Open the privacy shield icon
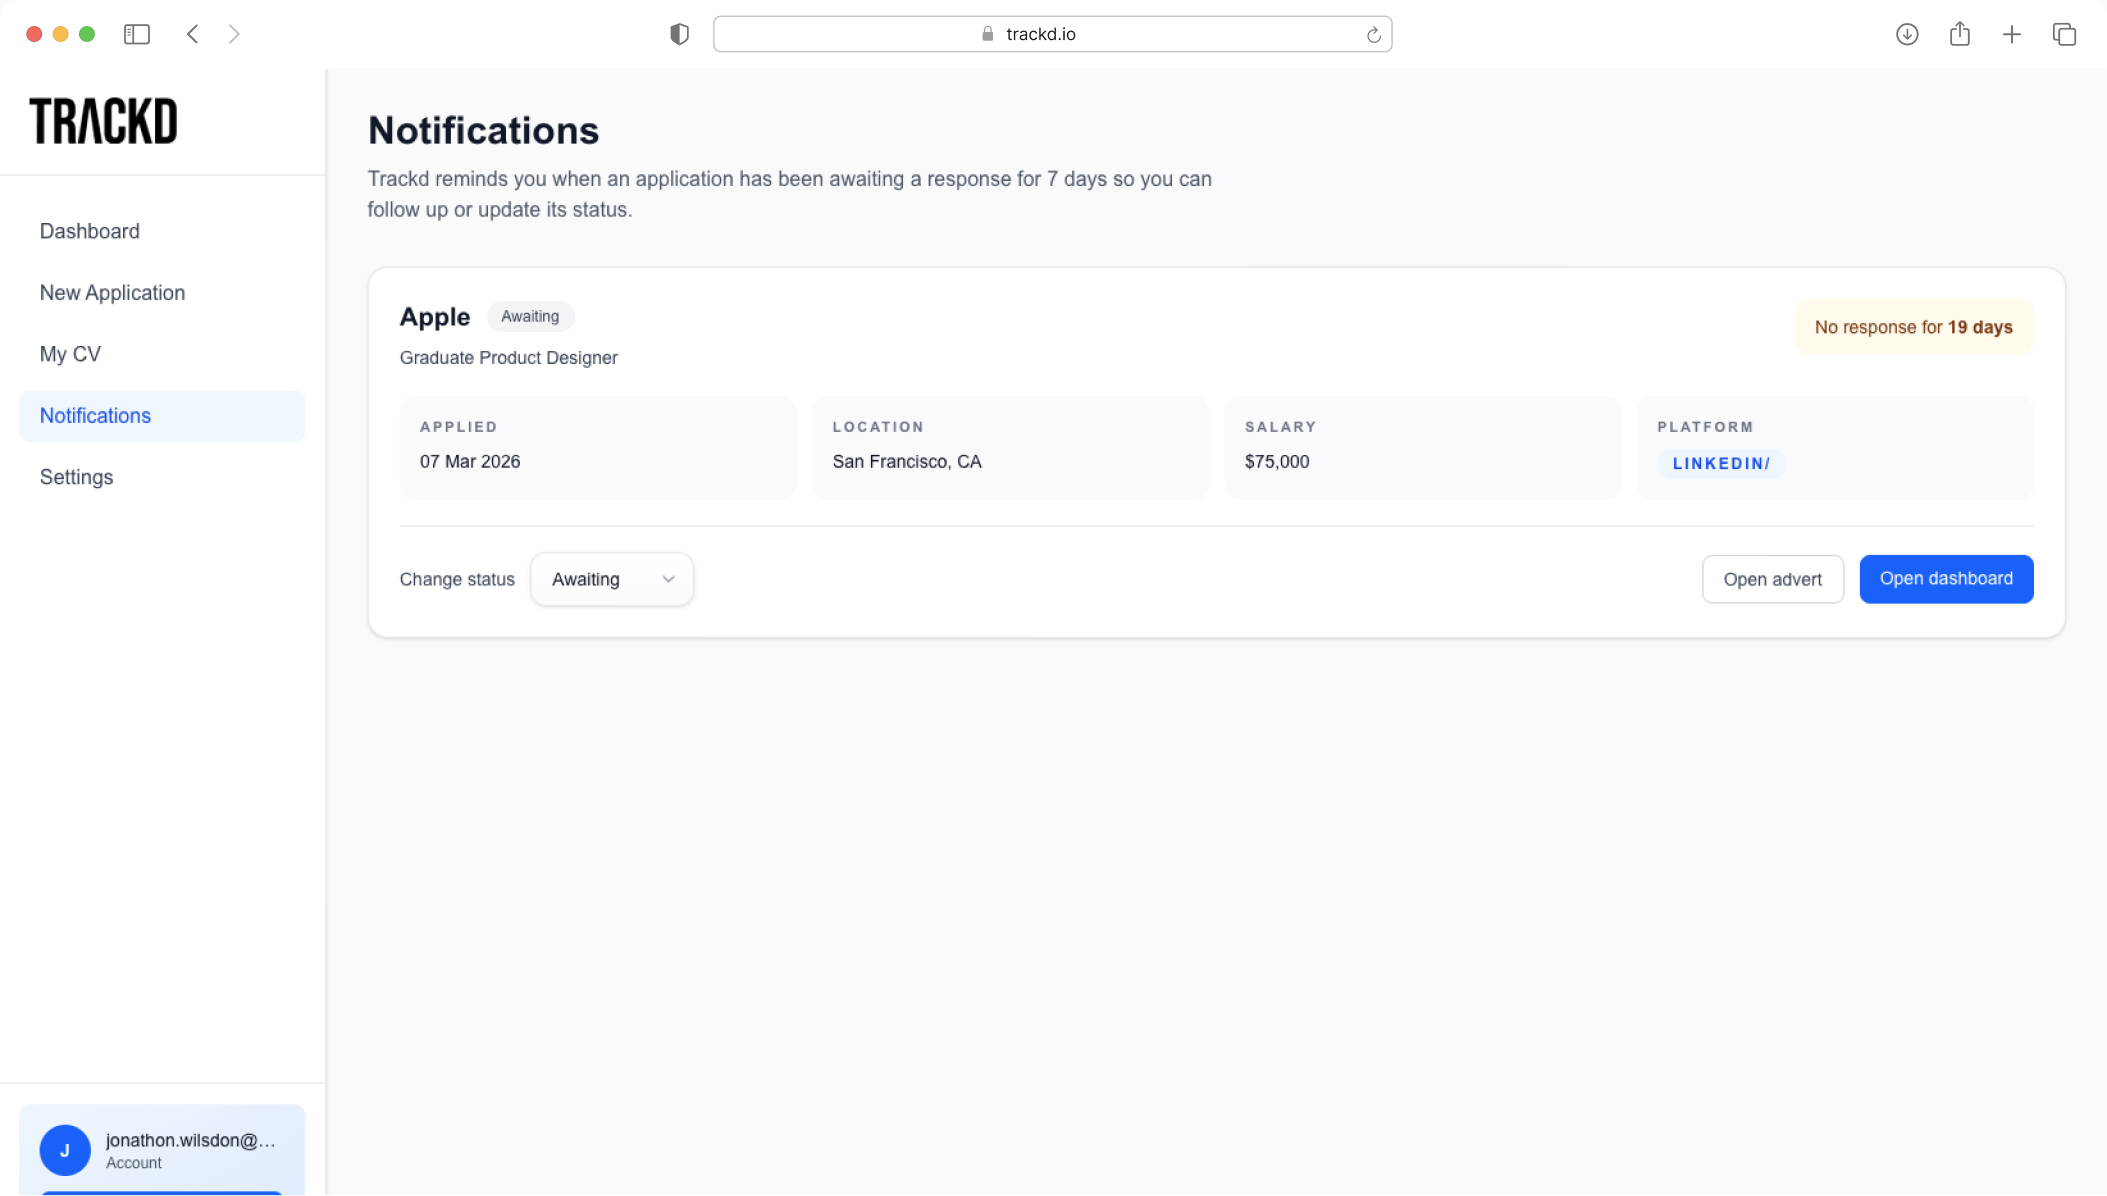The width and height of the screenshot is (2107, 1196). click(x=679, y=34)
